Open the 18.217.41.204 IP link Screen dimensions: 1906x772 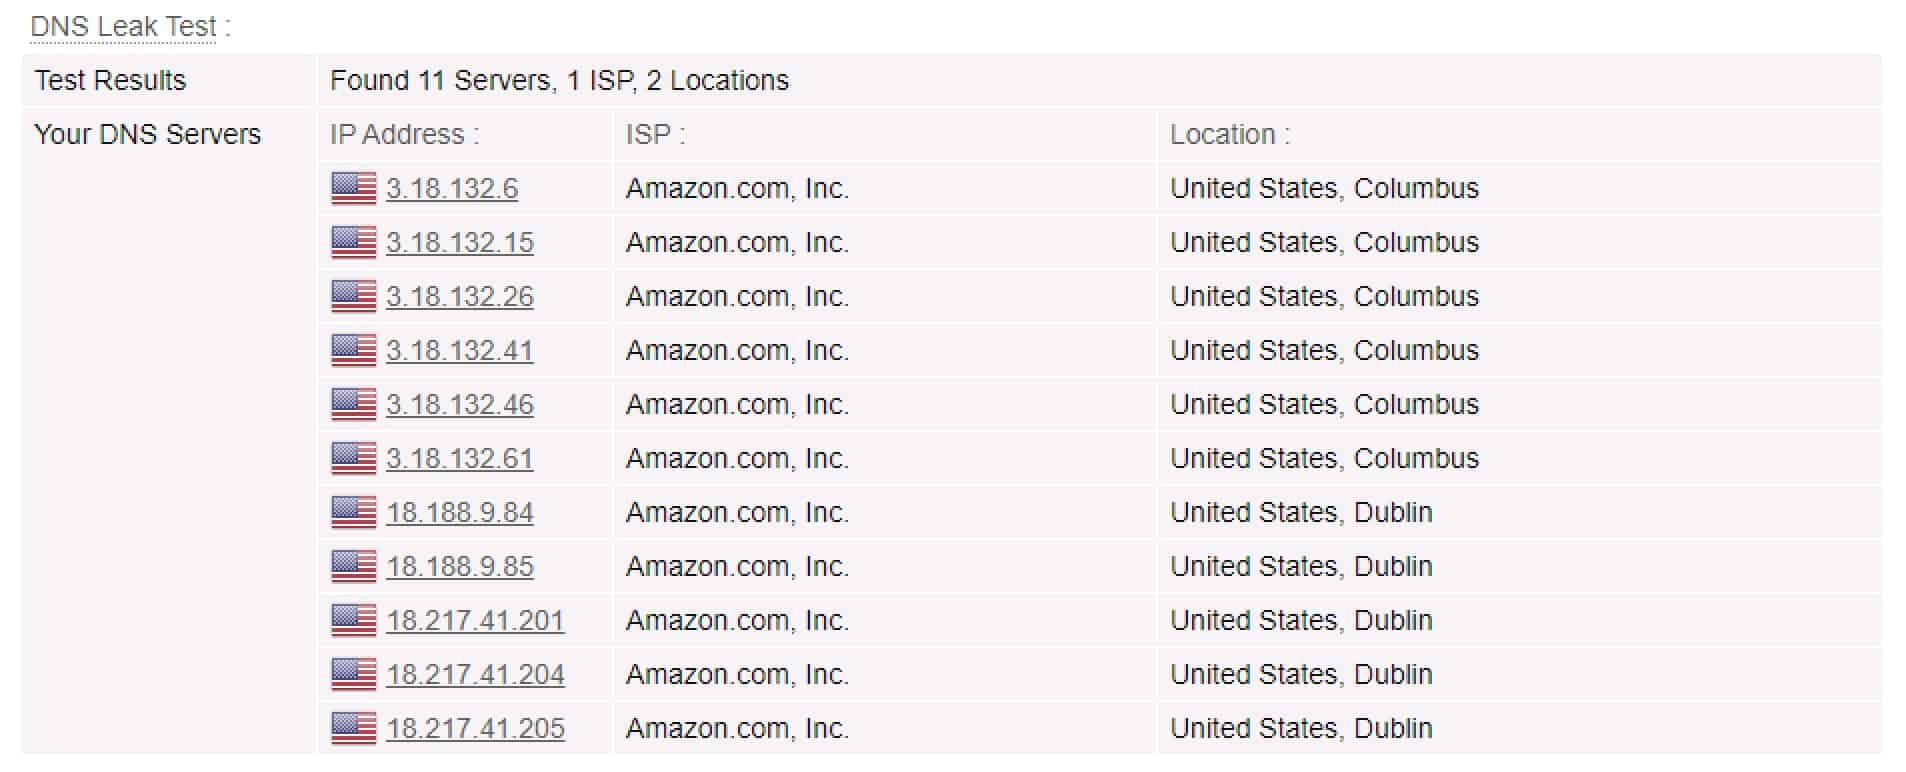point(476,674)
